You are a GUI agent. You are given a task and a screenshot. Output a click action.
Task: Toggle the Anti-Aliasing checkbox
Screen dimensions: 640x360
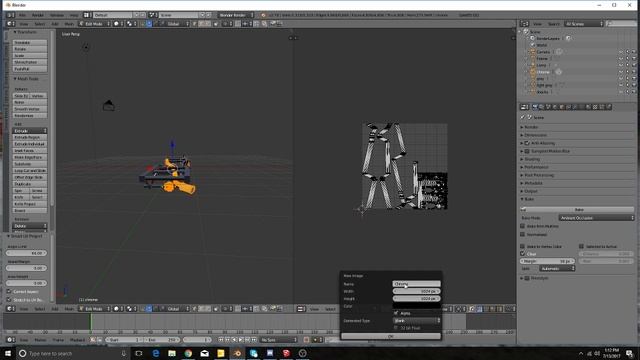(x=527, y=143)
